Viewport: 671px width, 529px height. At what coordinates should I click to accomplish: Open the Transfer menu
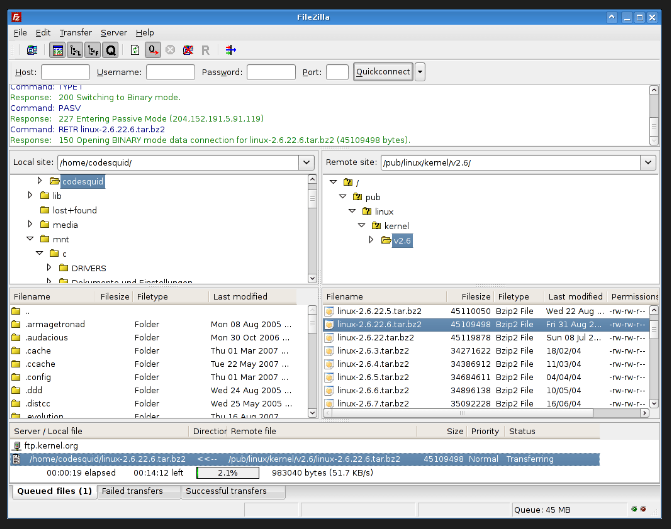point(76,33)
